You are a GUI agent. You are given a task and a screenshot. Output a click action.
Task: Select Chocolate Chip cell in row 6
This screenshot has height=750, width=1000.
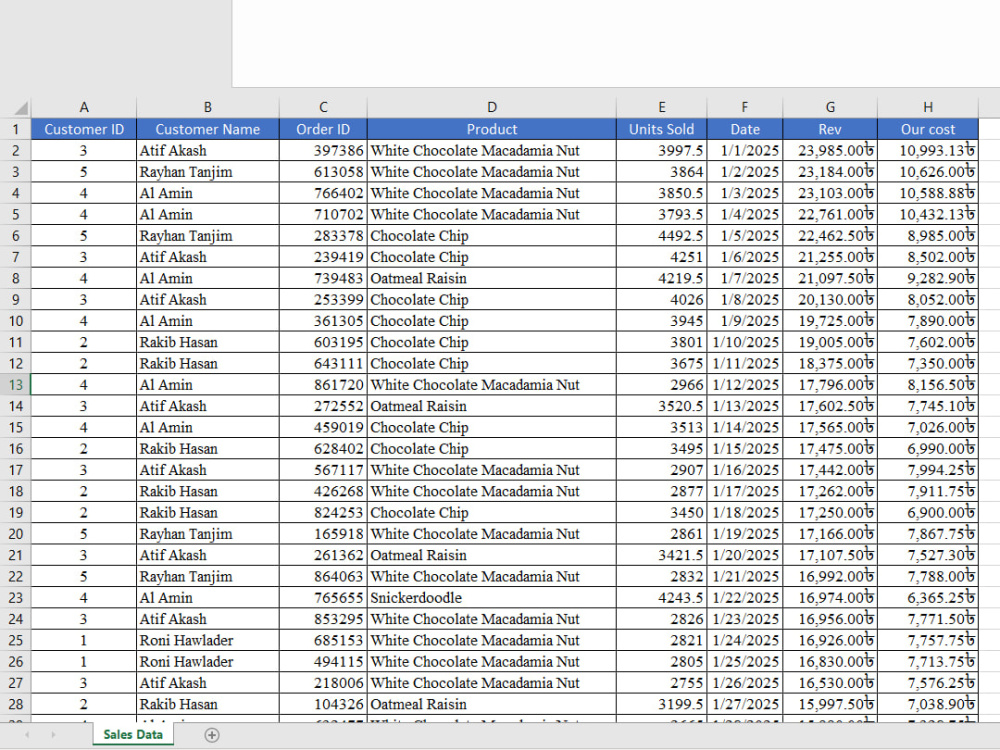(492, 236)
